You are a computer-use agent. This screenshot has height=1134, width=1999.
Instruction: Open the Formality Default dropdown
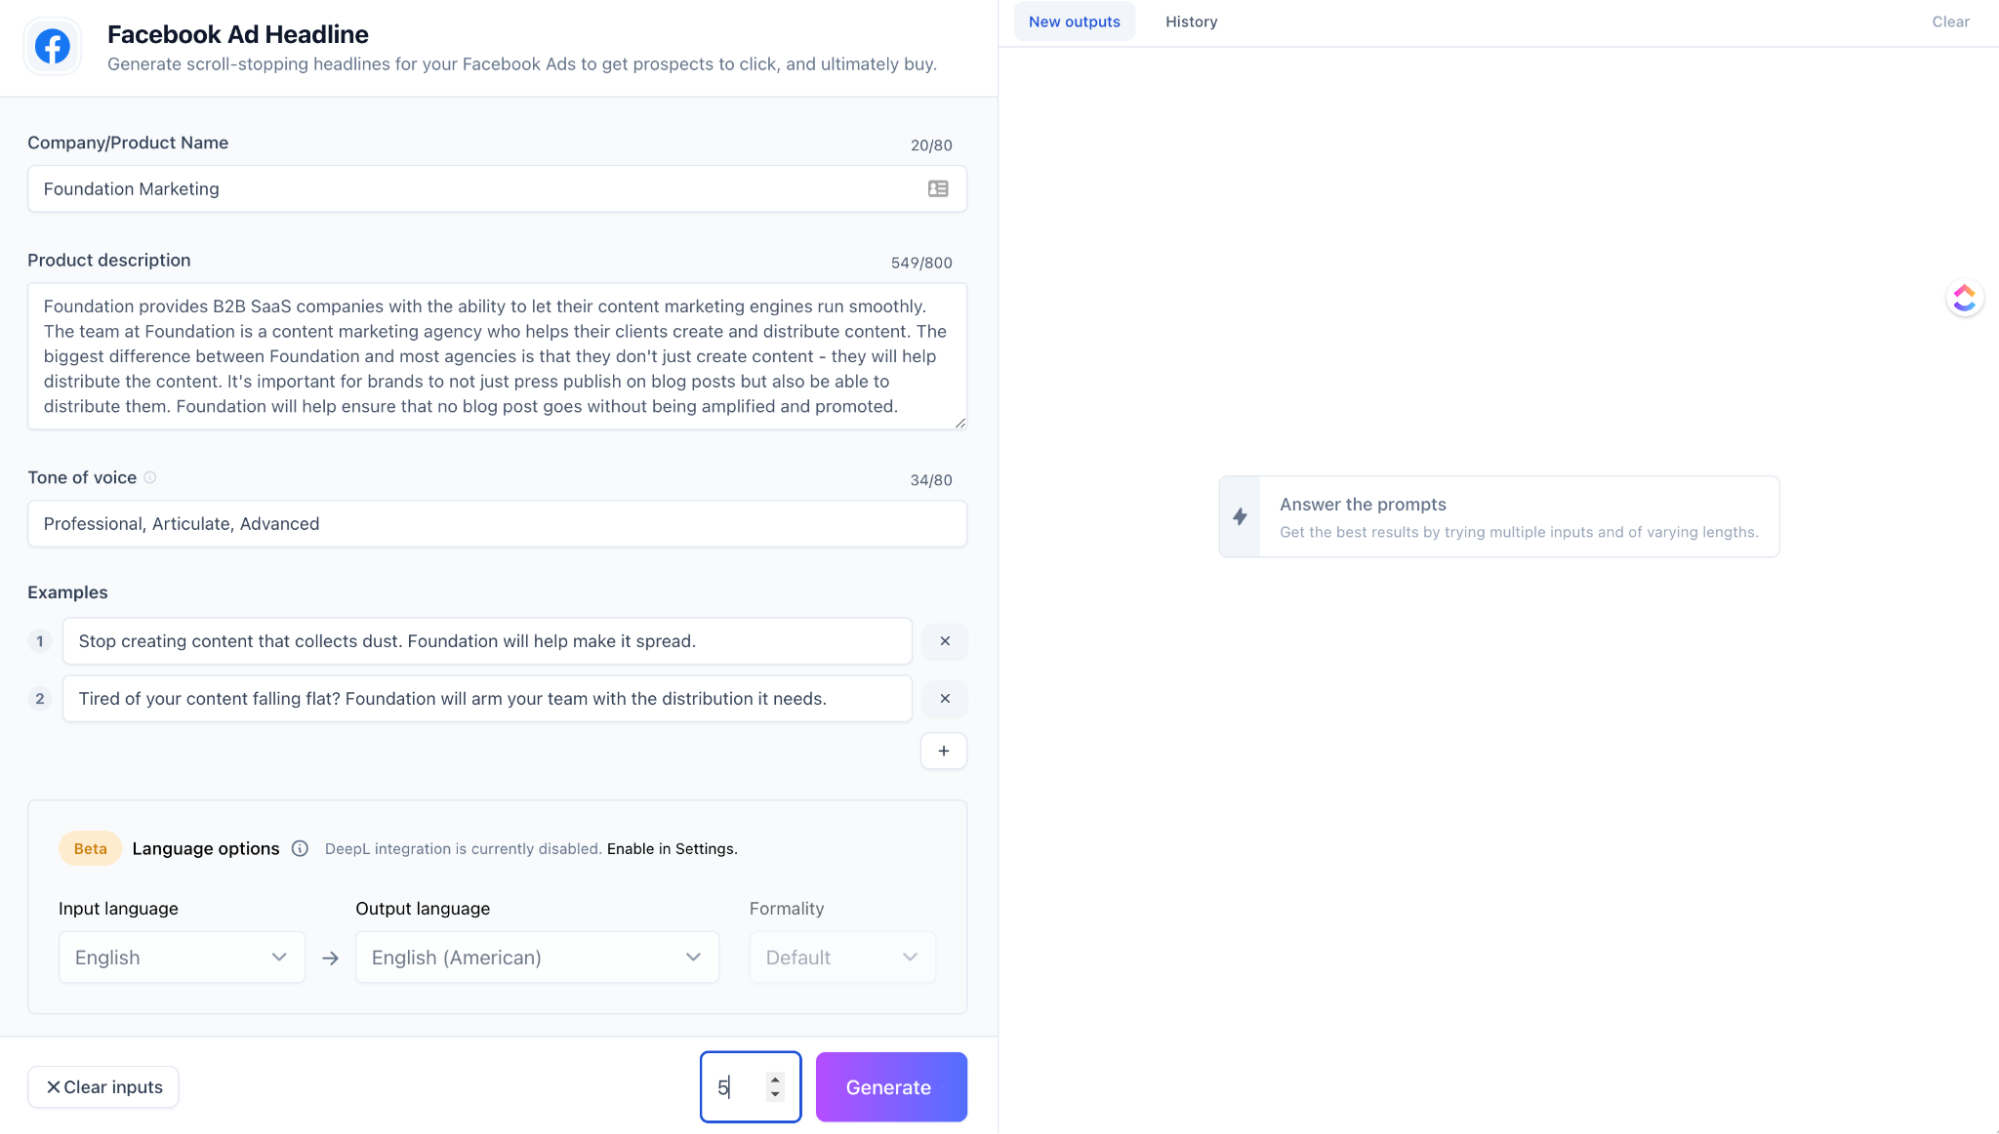pos(841,957)
